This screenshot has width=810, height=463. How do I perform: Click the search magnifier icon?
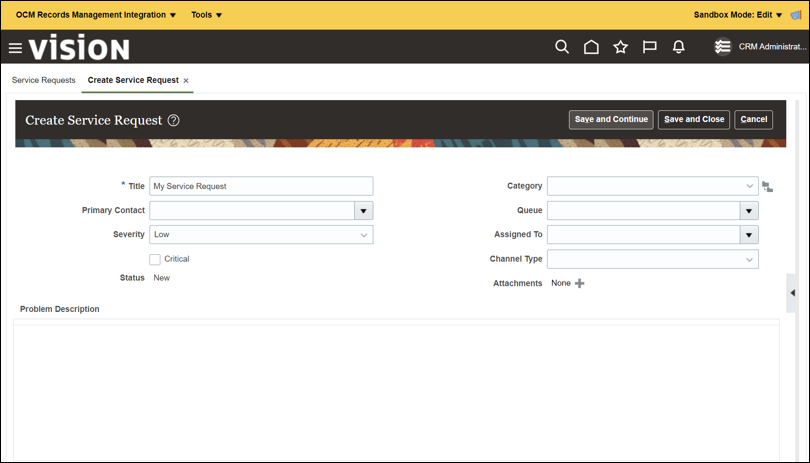[562, 47]
